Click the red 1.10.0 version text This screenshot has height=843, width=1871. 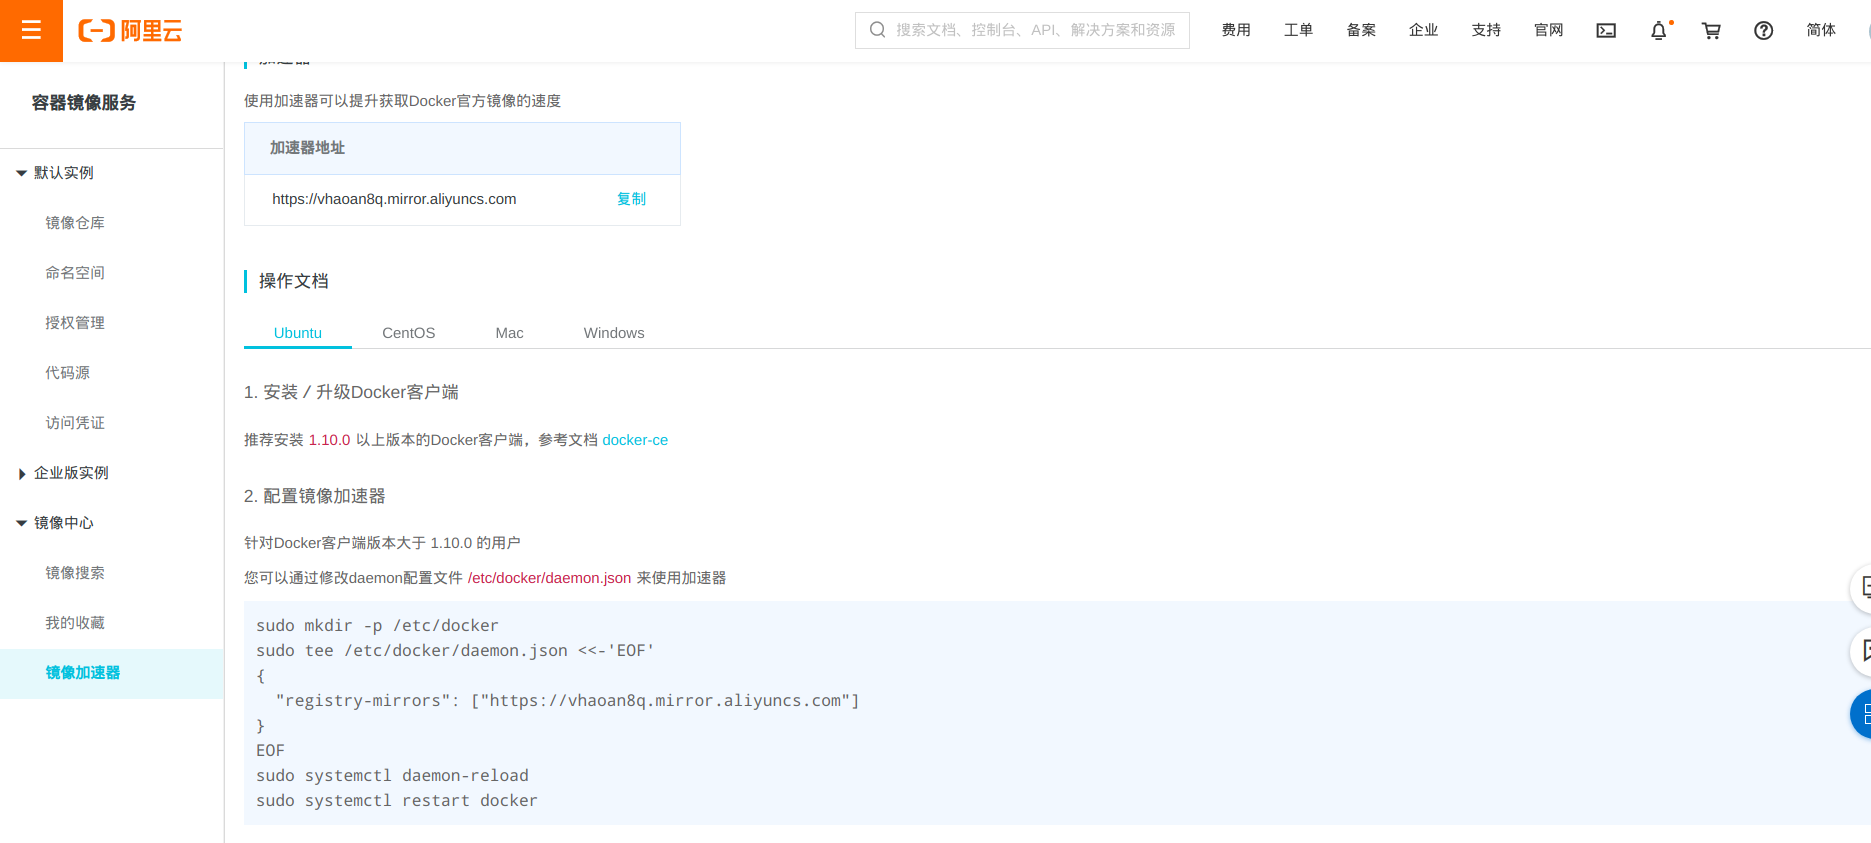[x=329, y=440]
